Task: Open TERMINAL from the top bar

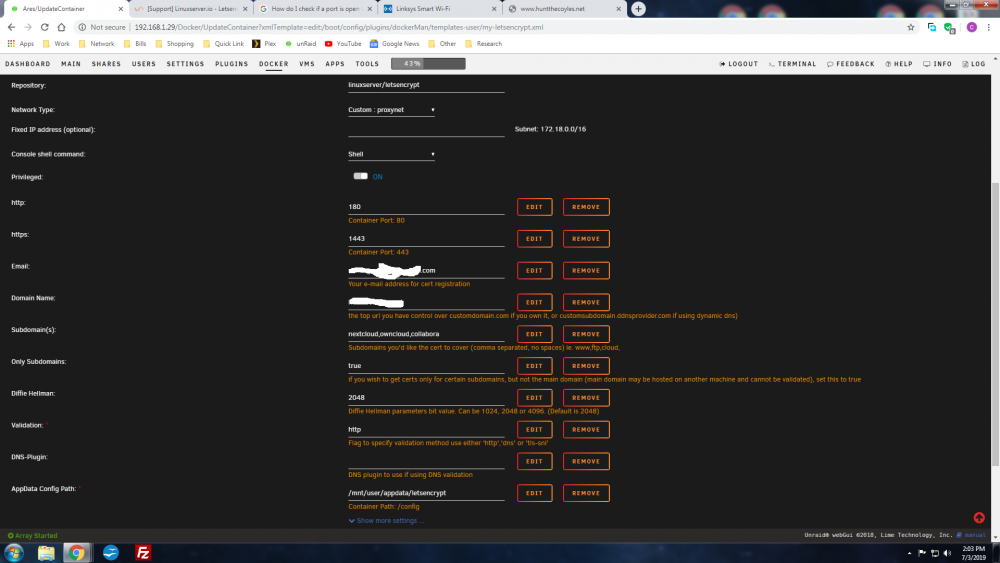Action: coord(792,64)
